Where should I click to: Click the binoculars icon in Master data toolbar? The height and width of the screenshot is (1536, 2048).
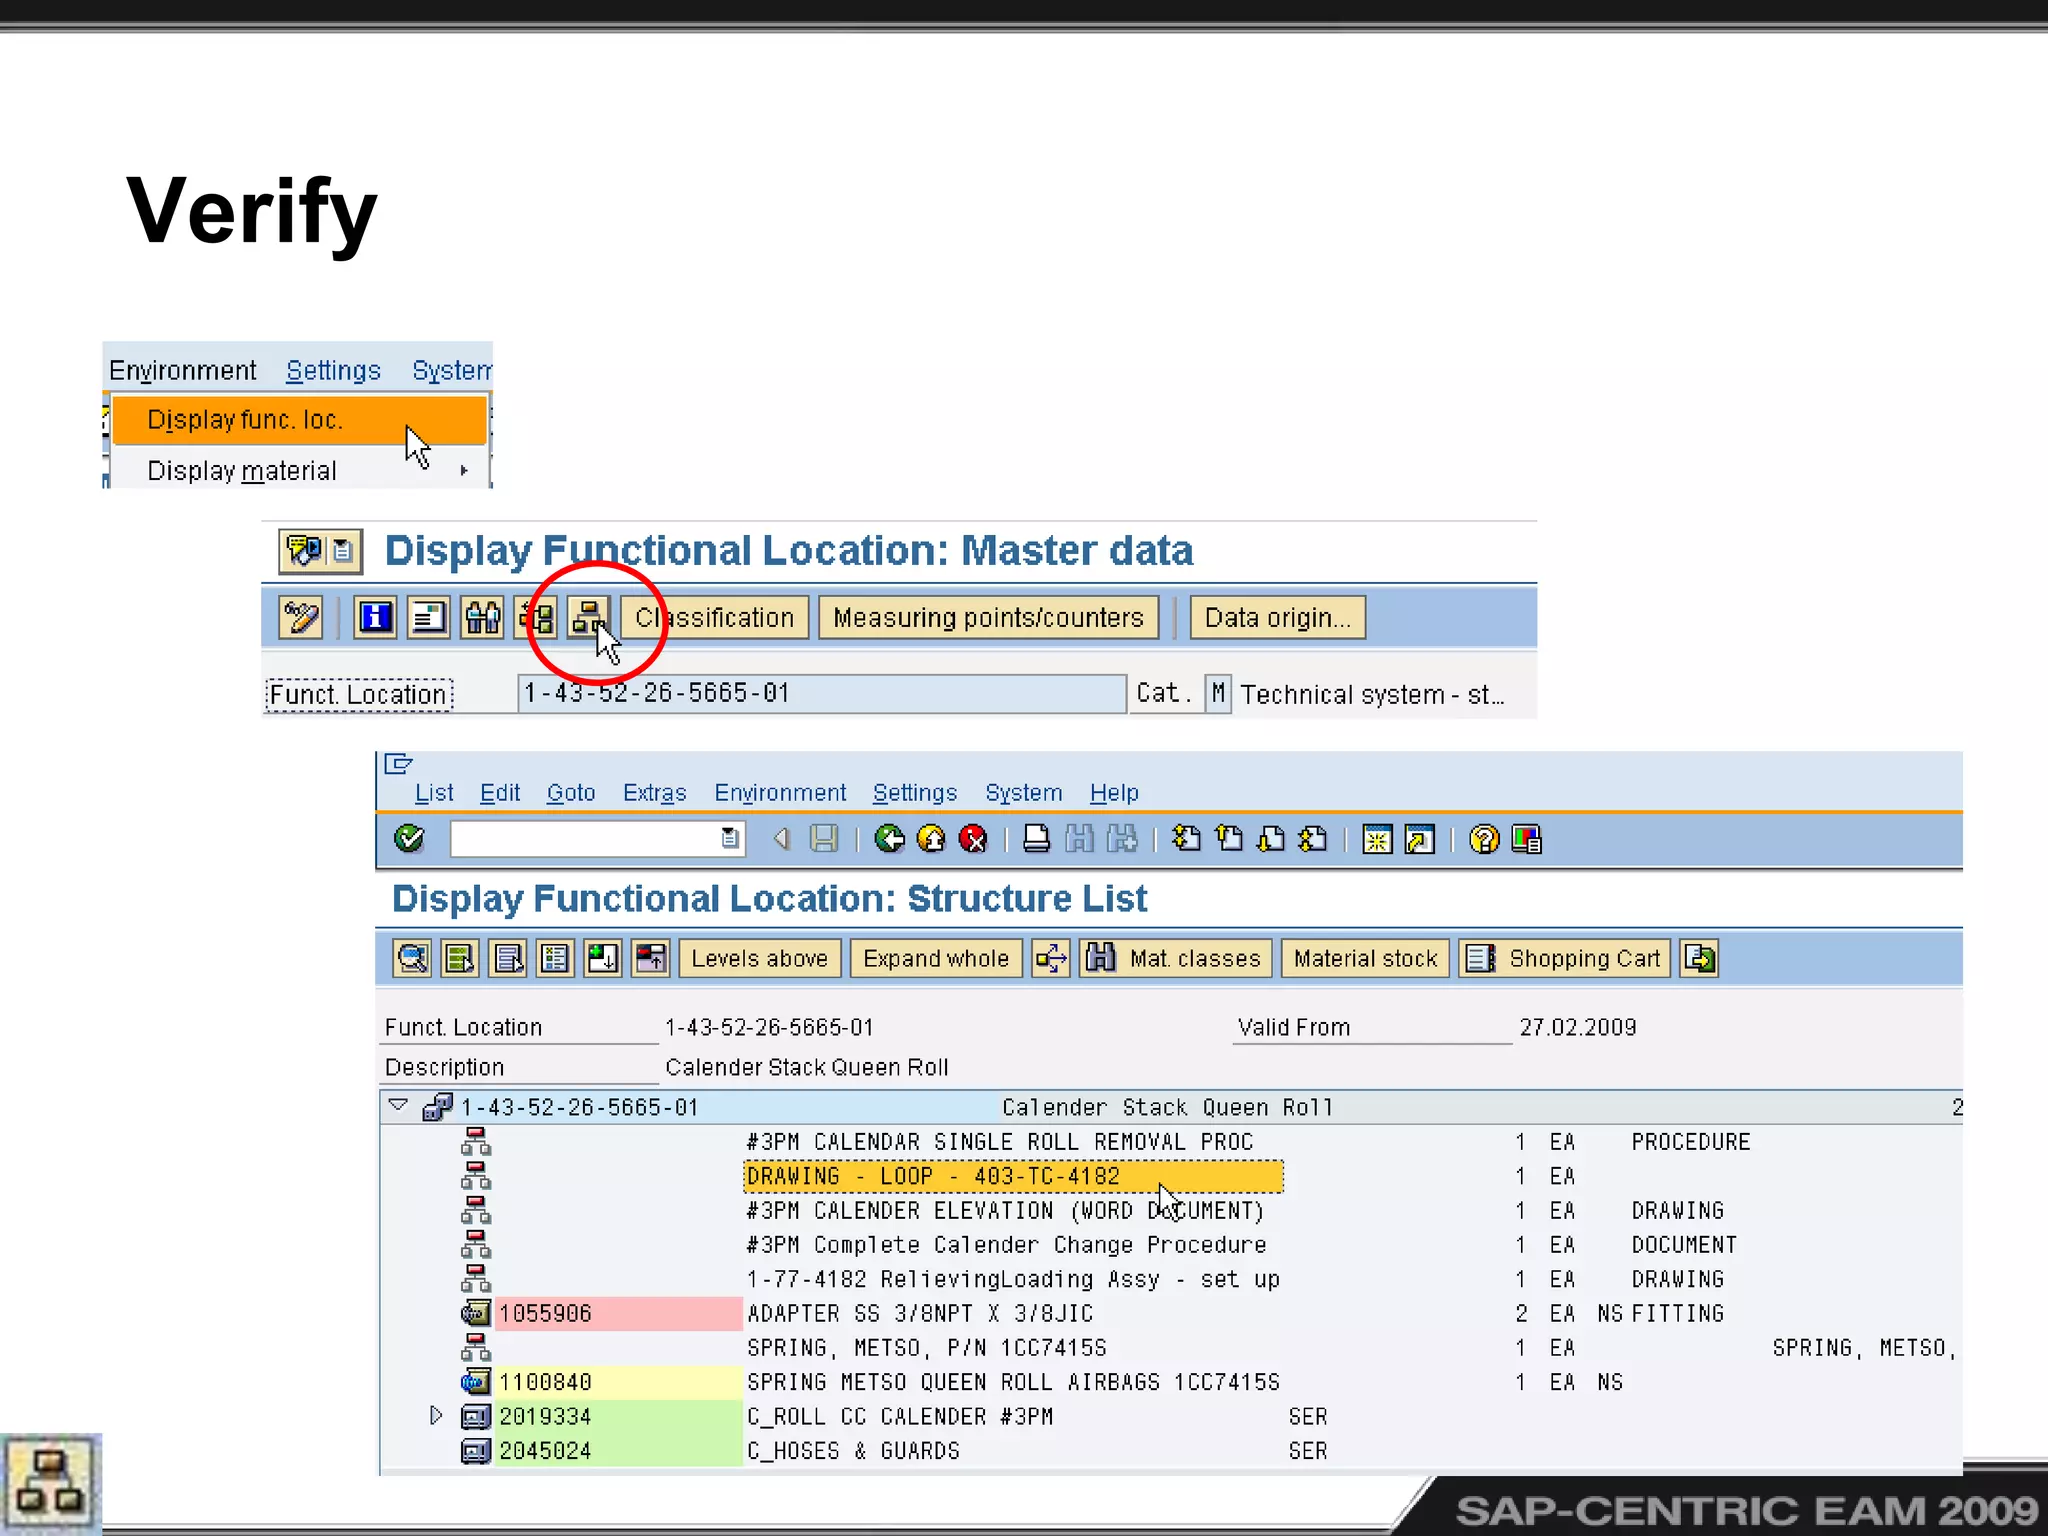482,617
